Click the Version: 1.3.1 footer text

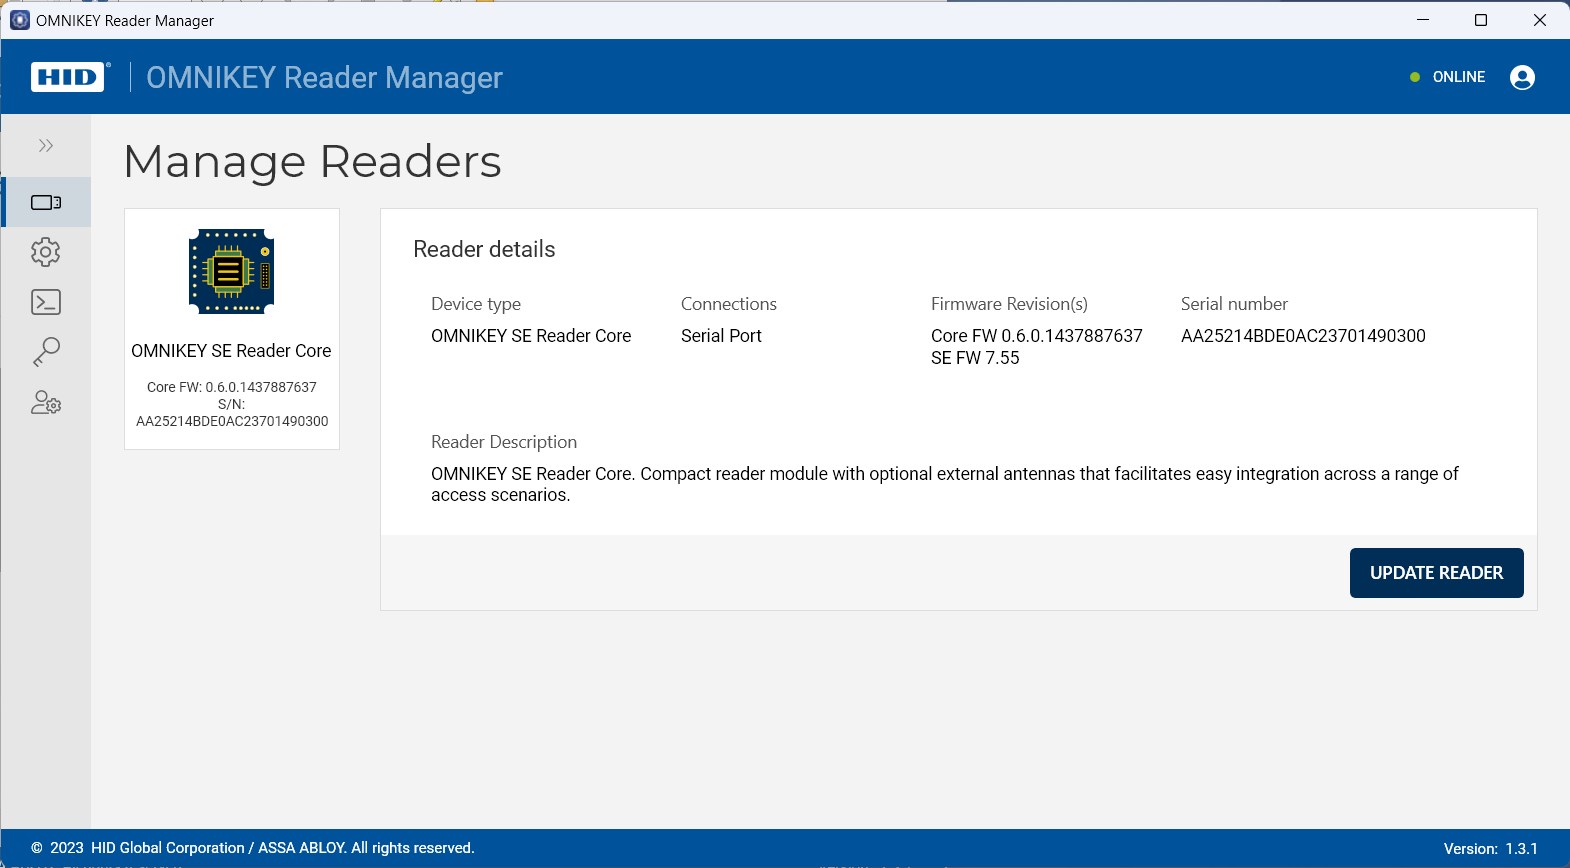tap(1491, 849)
